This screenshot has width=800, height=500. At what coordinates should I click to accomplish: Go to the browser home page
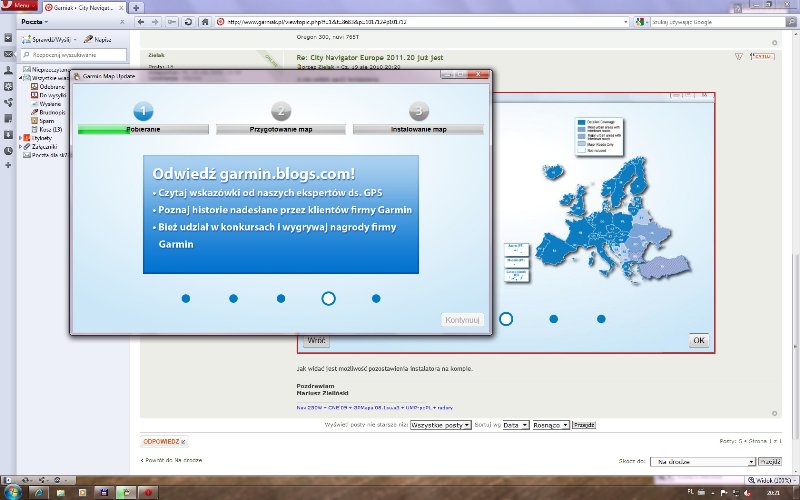coord(205,22)
